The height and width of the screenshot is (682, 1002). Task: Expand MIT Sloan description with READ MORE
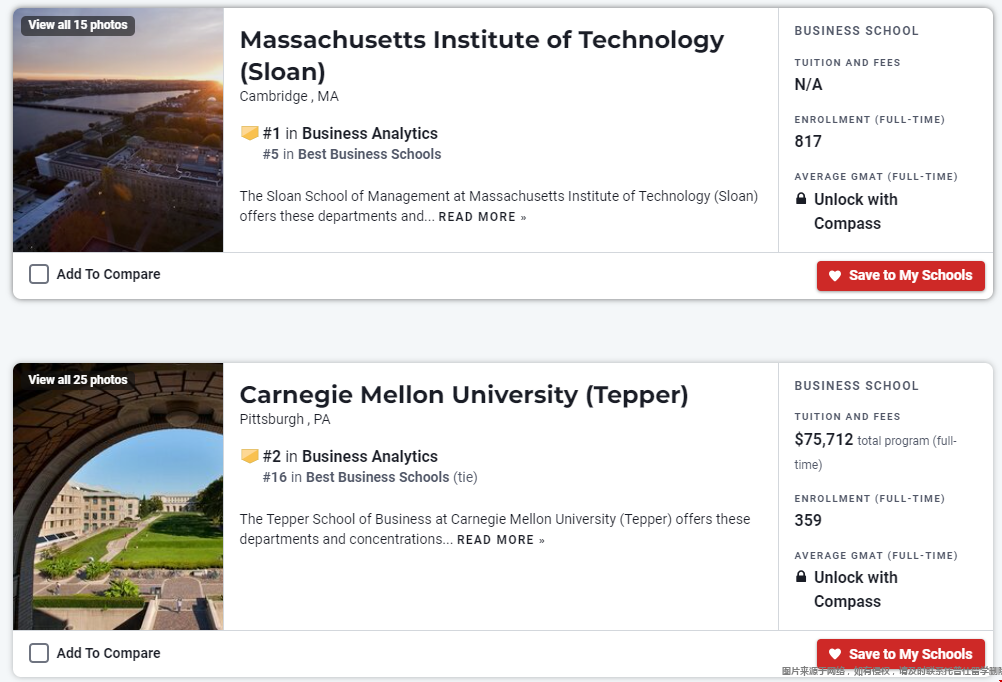(x=482, y=217)
